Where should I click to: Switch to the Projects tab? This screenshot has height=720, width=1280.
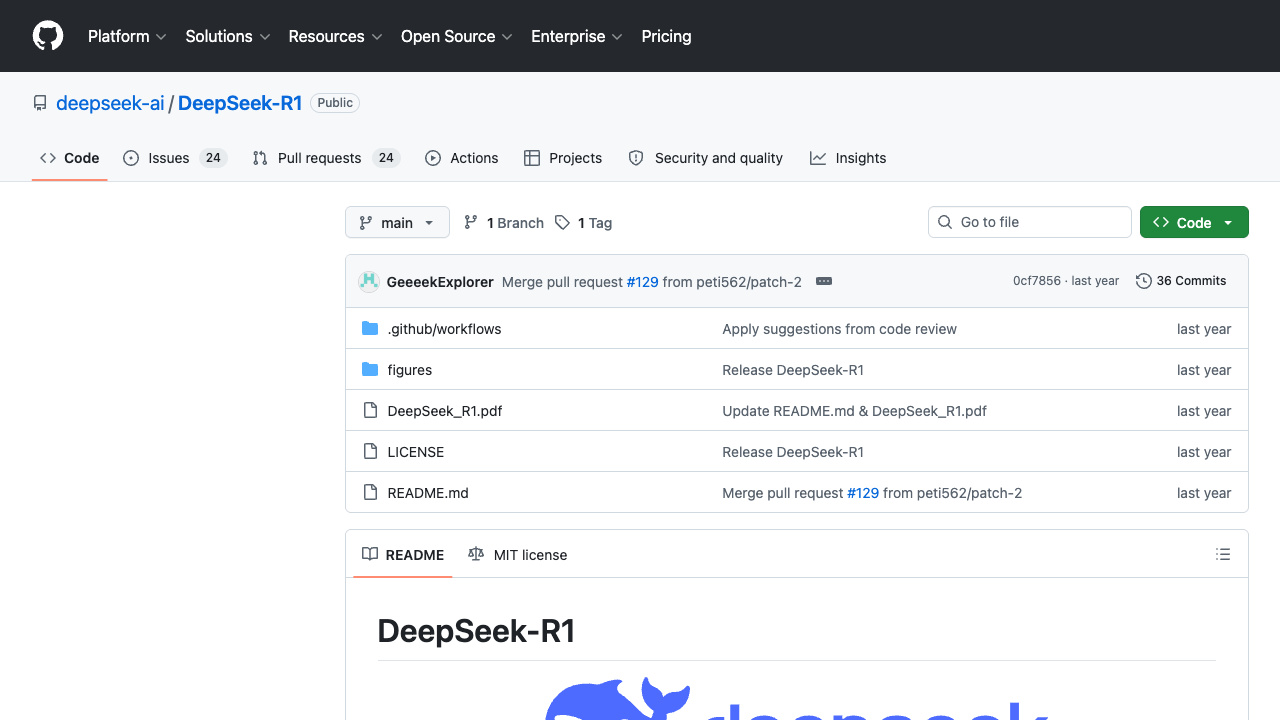tap(563, 158)
